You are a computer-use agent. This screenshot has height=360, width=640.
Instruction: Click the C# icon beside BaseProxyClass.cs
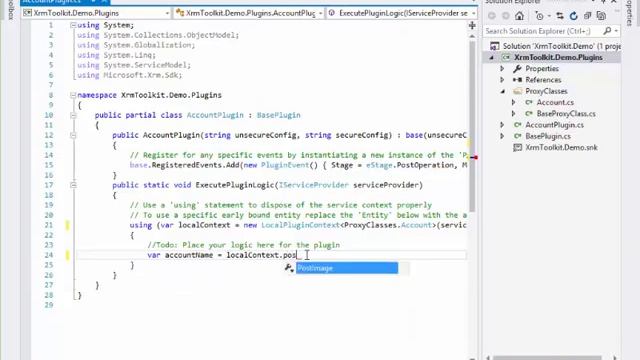[x=529, y=113]
